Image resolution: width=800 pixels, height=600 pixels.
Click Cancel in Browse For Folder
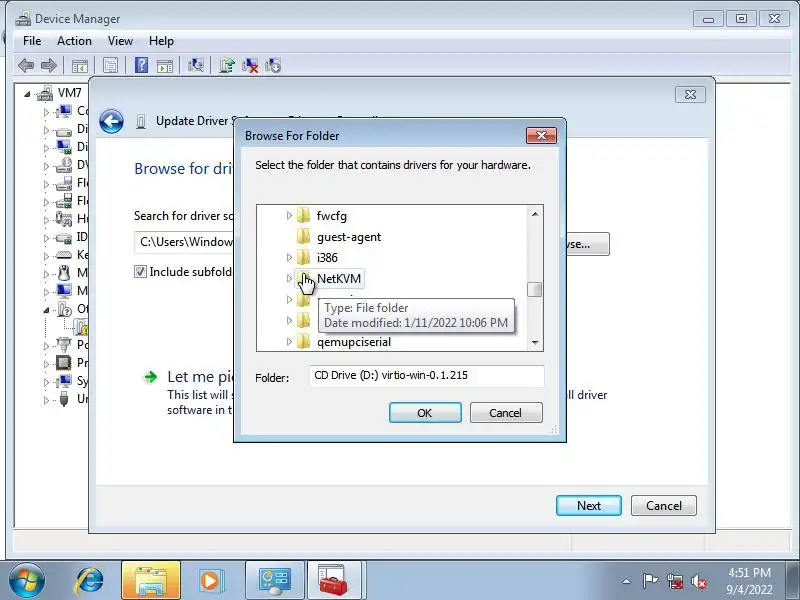point(506,413)
